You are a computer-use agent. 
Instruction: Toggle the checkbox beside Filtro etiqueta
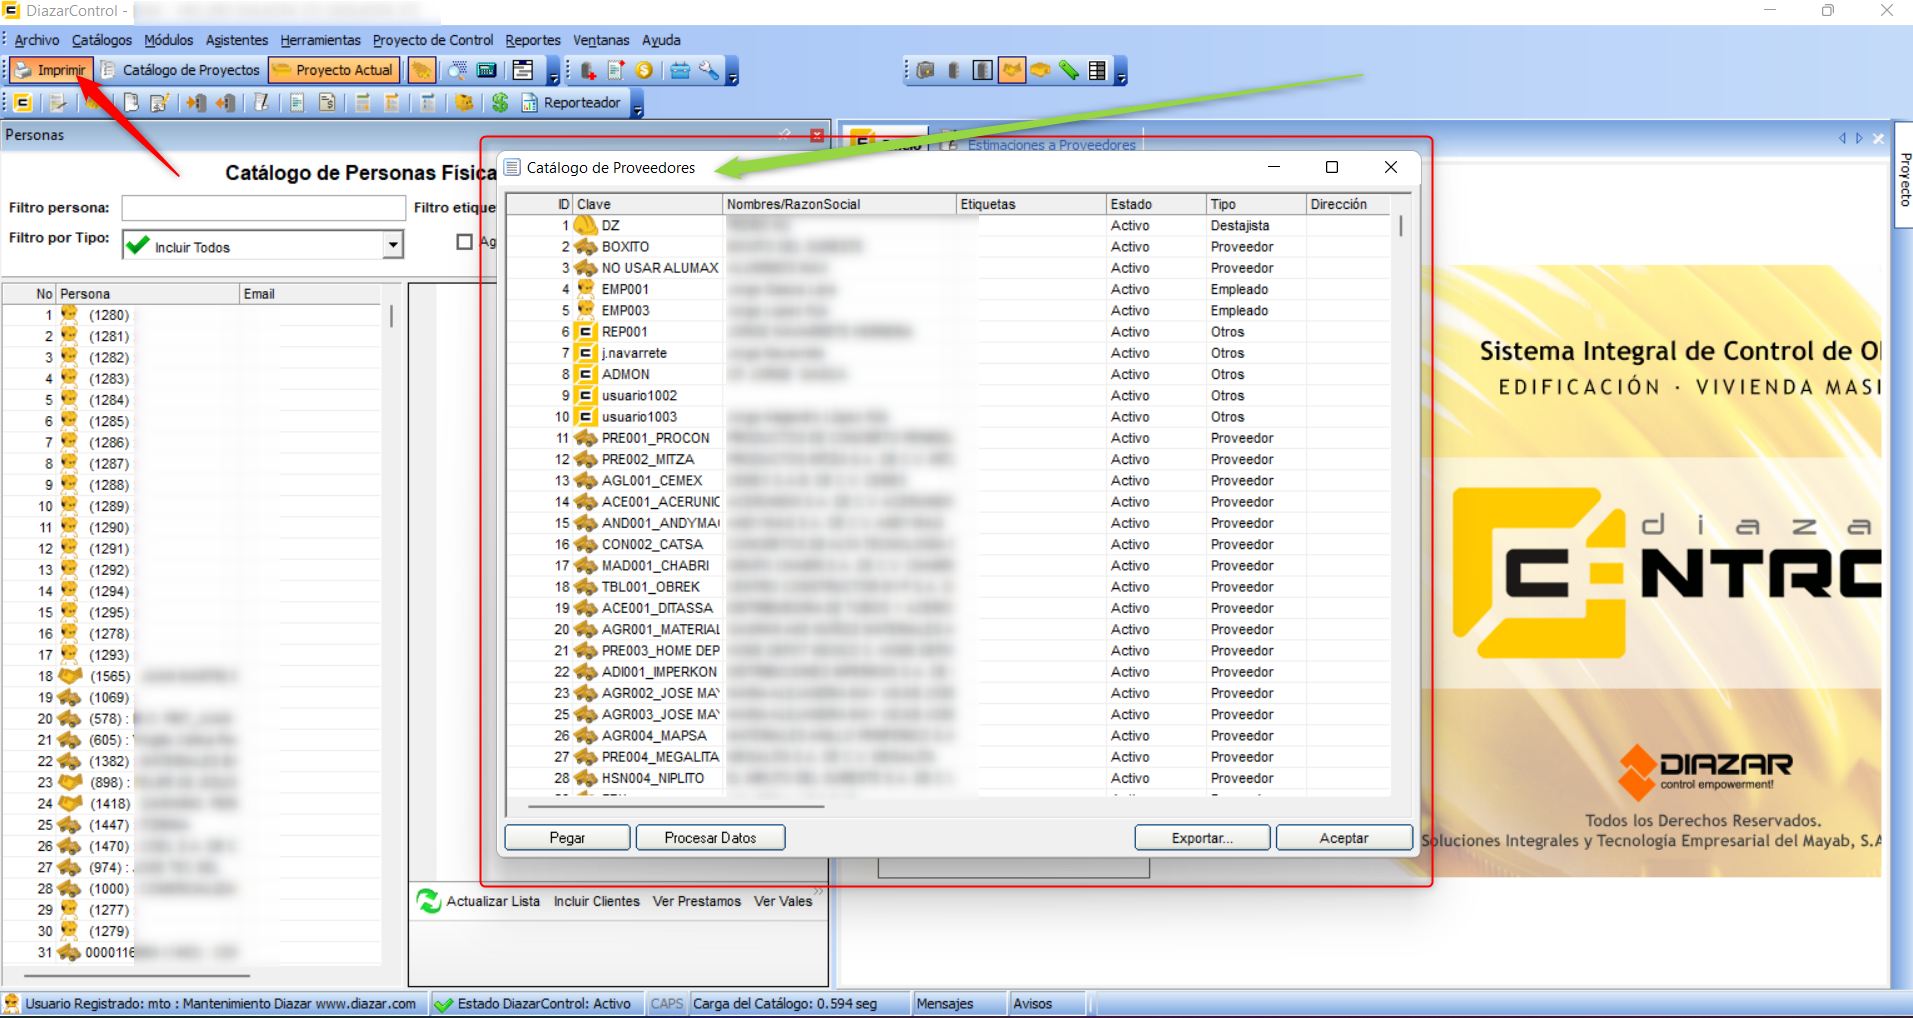pyautogui.click(x=464, y=242)
